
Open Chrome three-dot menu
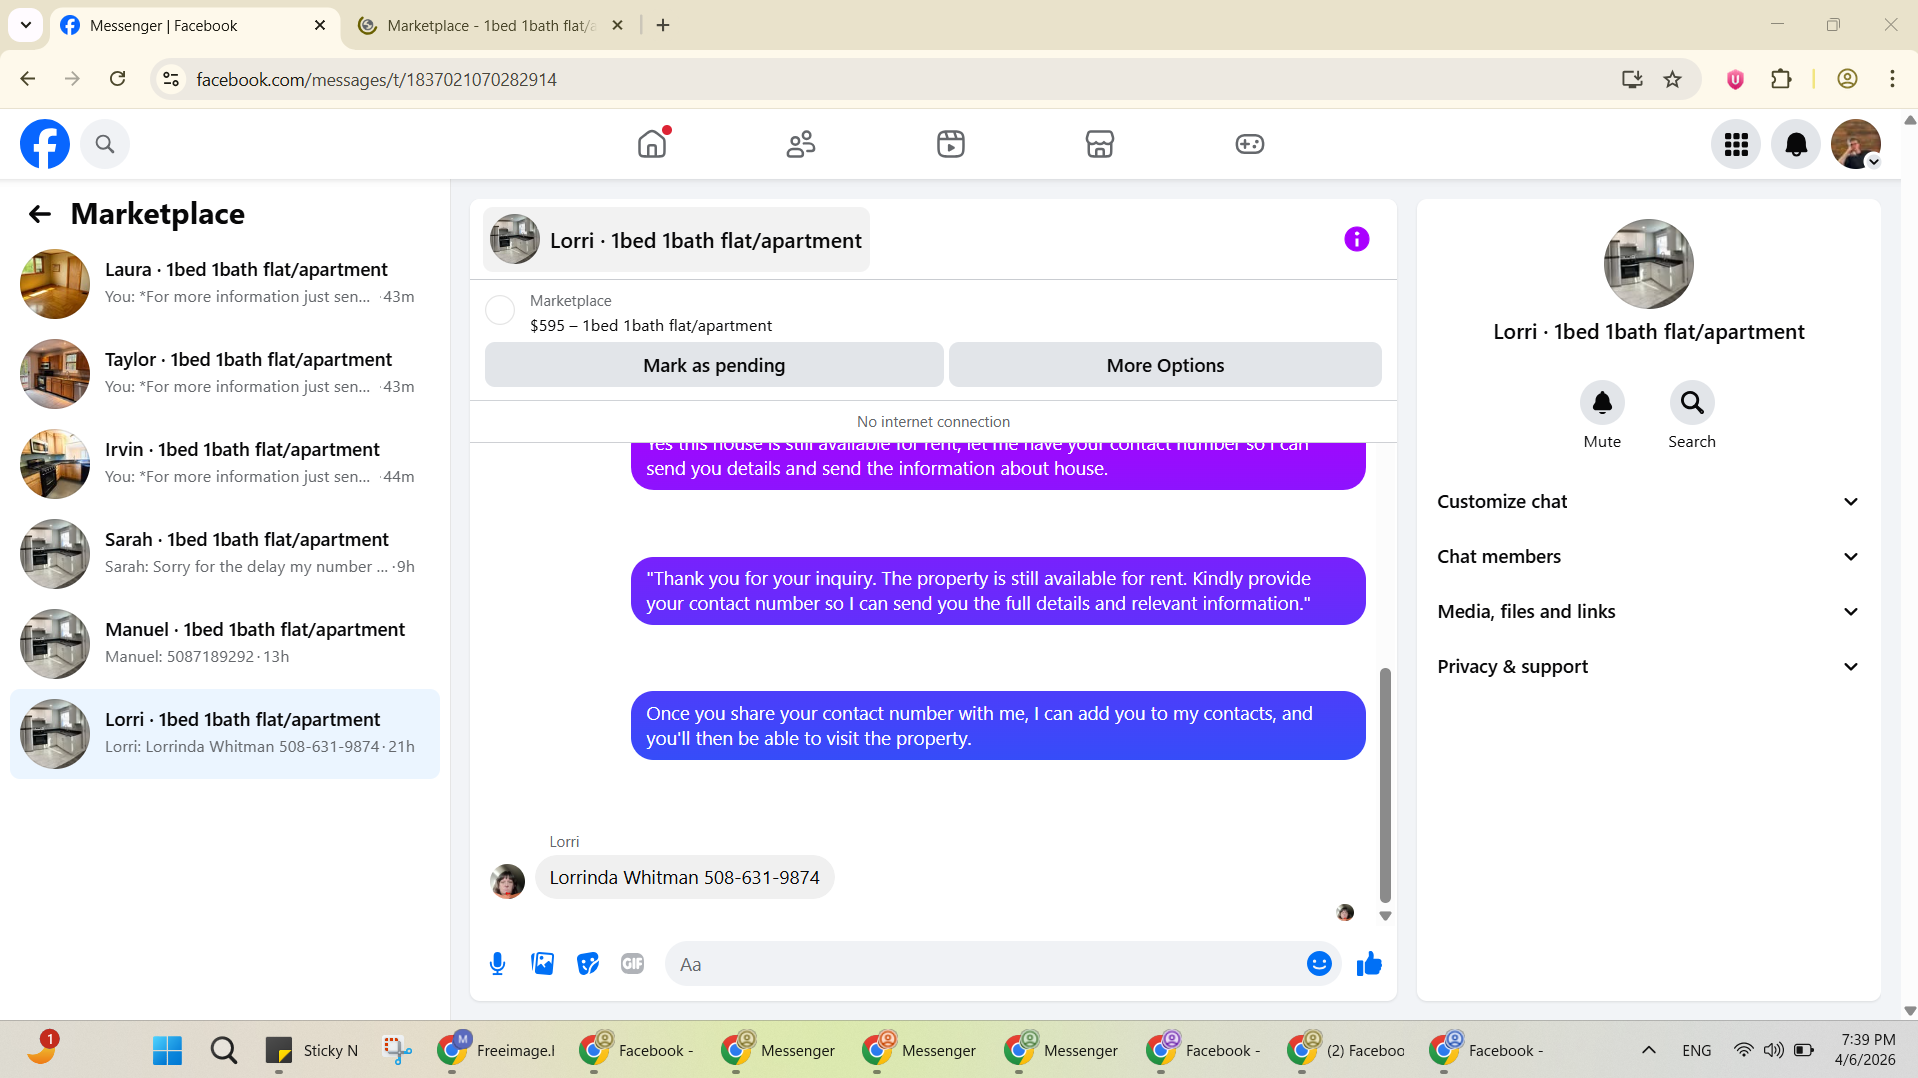pos(1892,79)
